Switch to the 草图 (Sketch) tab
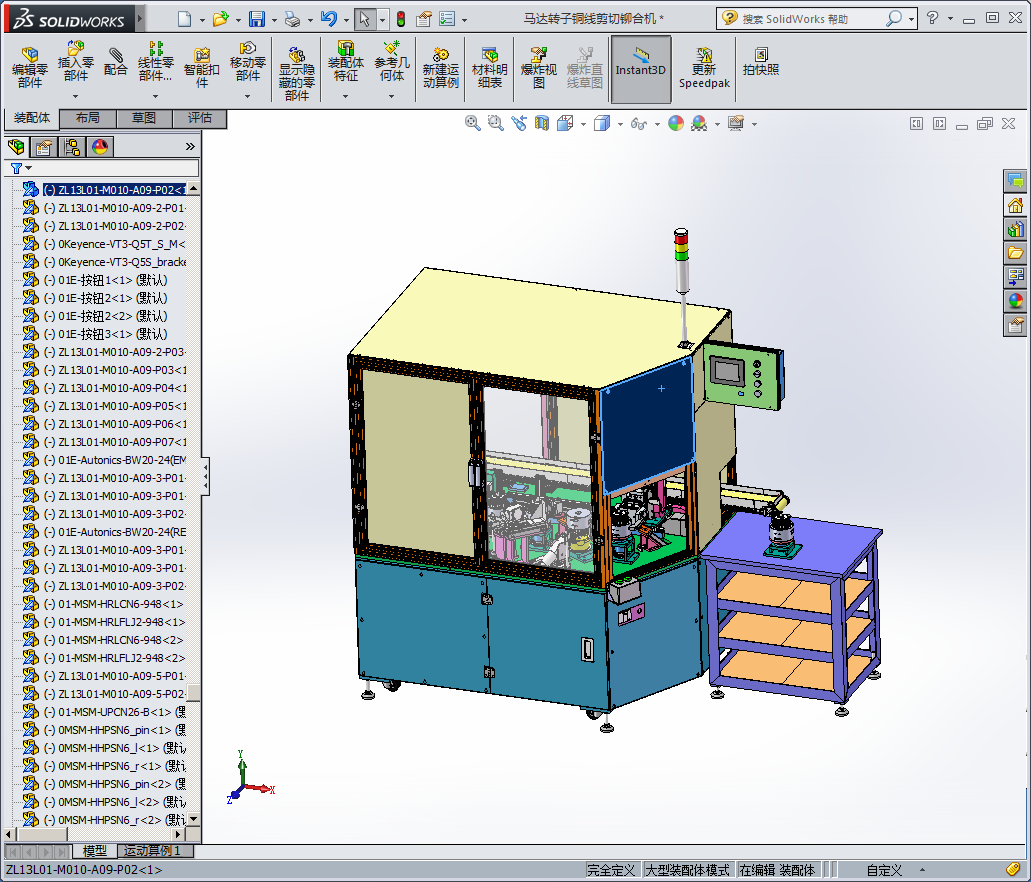The width and height of the screenshot is (1031, 882). pos(143,118)
